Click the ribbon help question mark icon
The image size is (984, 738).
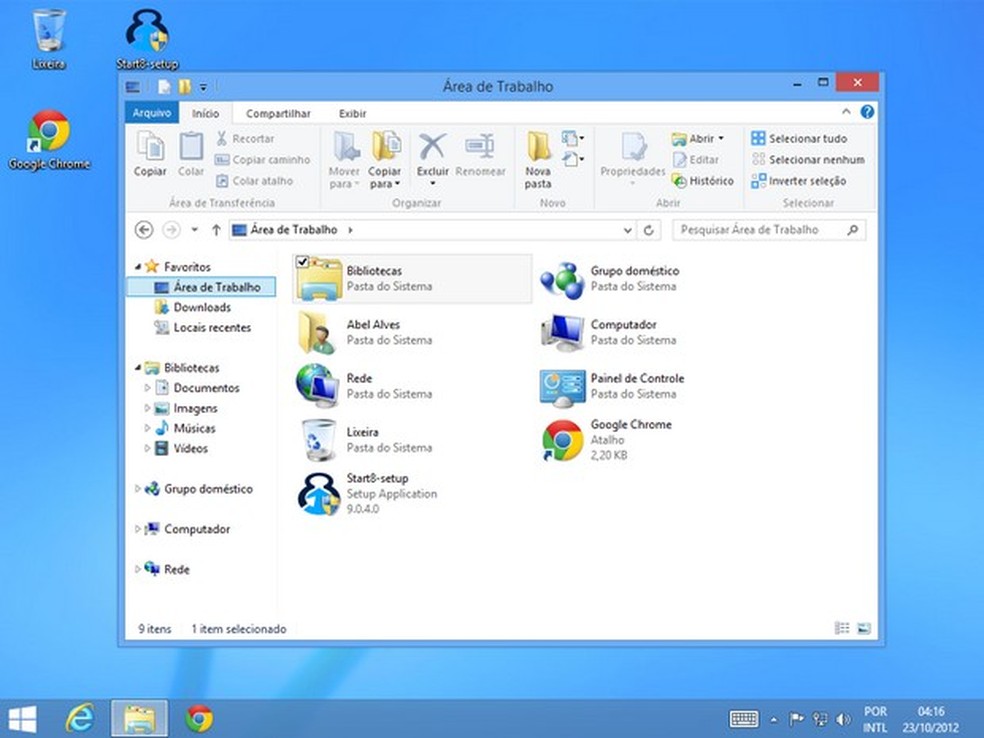[867, 112]
